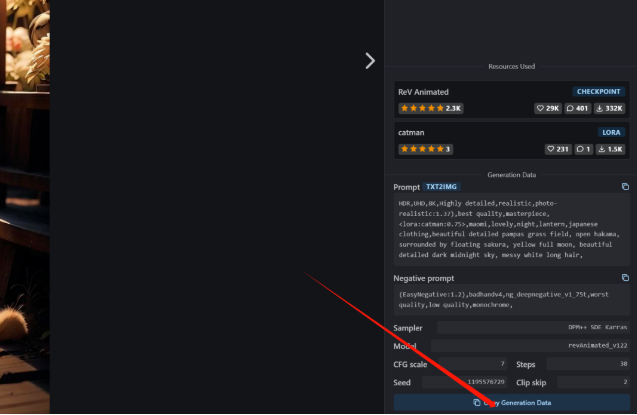Click the Clip skip value 2
637x415 pixels.
593,382
